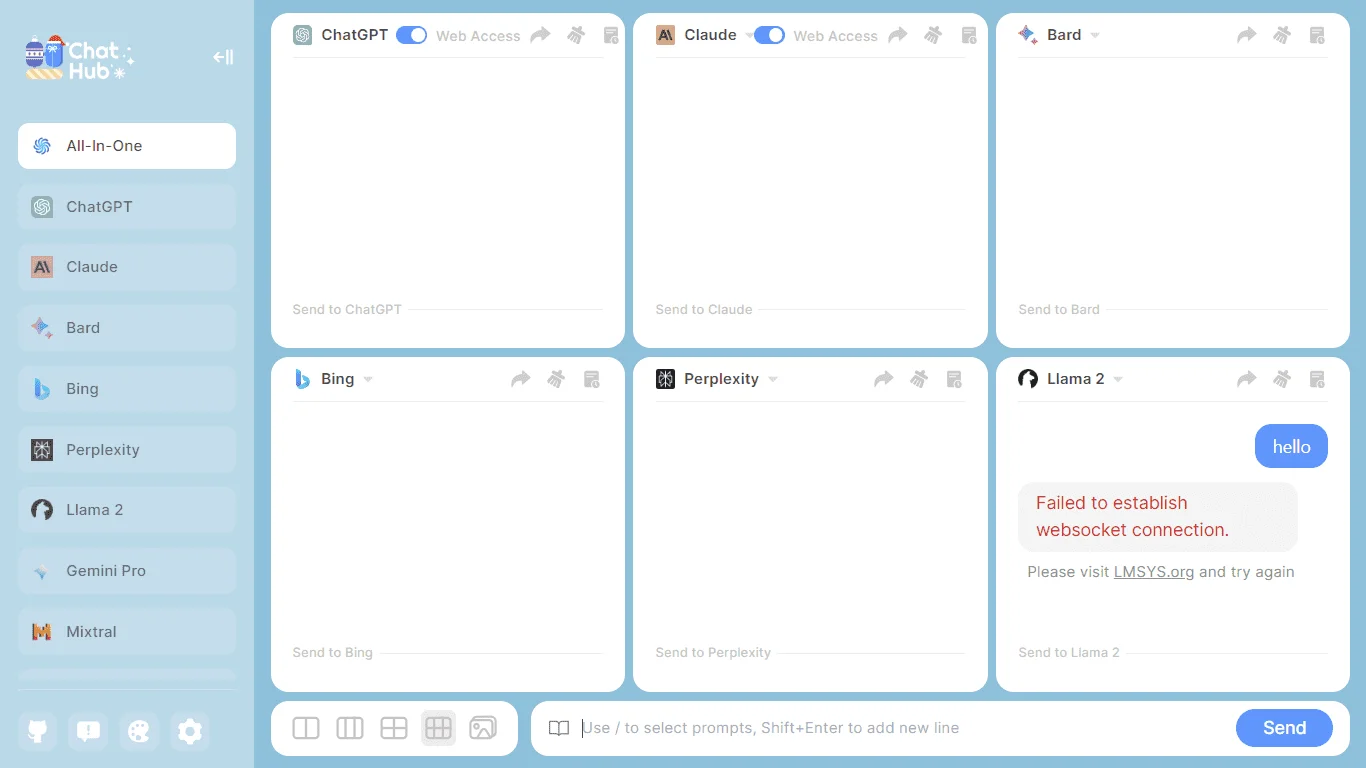Image resolution: width=1366 pixels, height=768 pixels.
Task: Open the Llama 2 model dropdown
Action: (1118, 379)
